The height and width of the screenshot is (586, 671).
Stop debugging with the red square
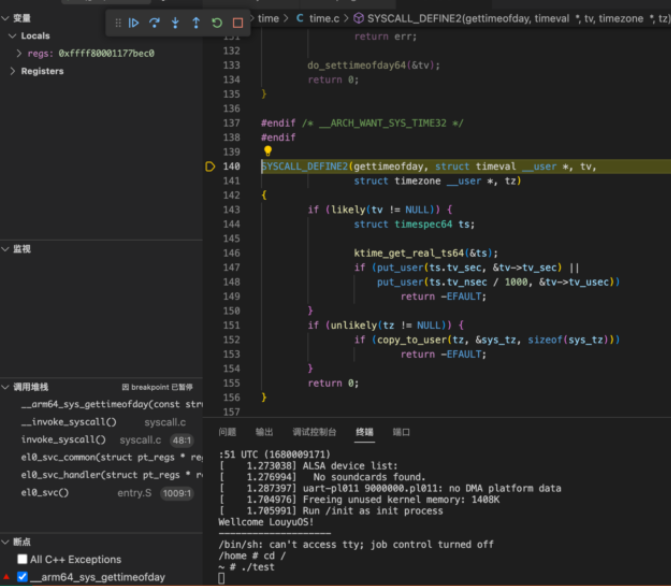238,23
